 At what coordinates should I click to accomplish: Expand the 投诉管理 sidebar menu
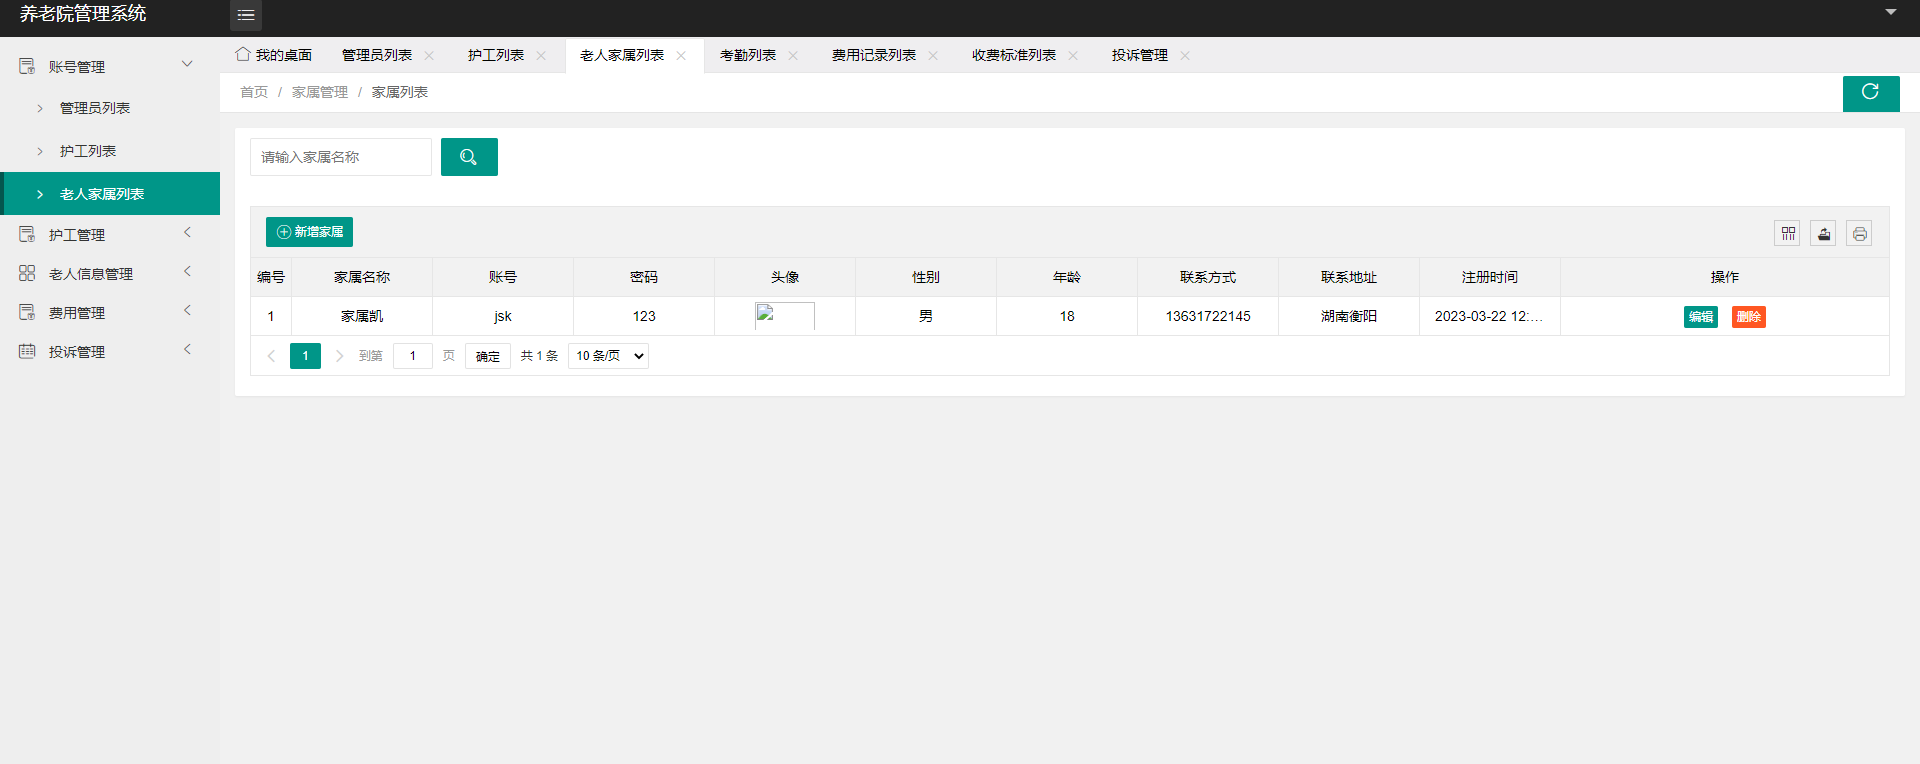[110, 351]
